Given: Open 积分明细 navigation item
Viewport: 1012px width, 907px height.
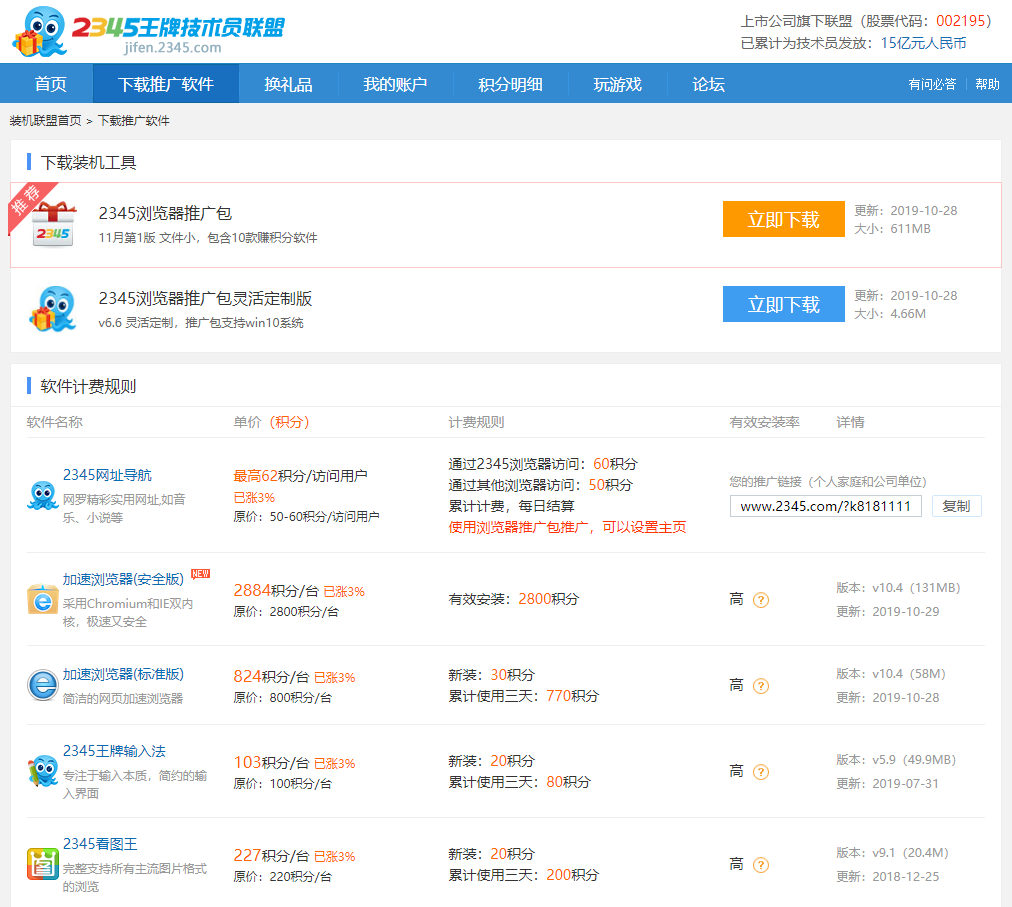Looking at the screenshot, I should 510,84.
